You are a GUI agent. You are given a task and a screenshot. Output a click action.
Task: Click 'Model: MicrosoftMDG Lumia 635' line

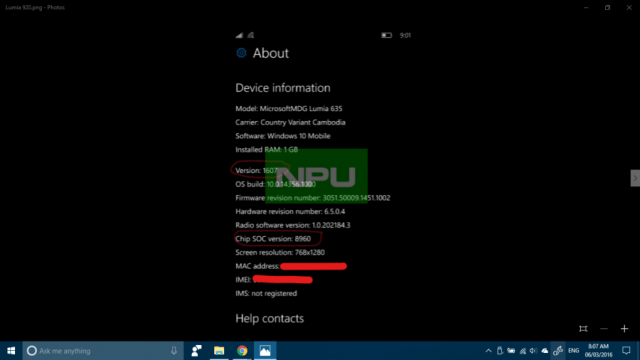coord(289,109)
